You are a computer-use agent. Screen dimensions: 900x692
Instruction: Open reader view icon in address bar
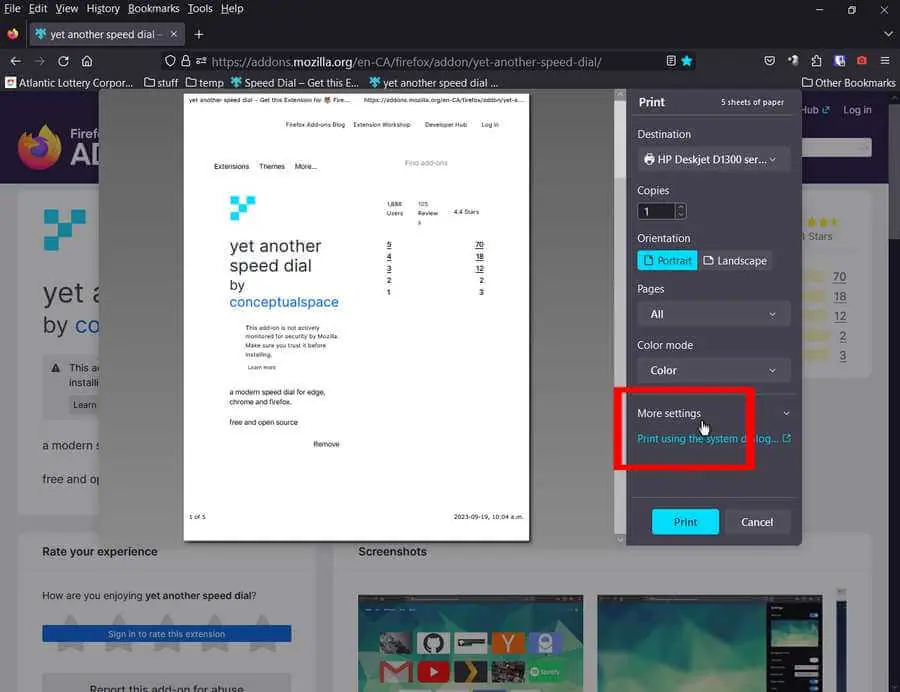coord(670,61)
